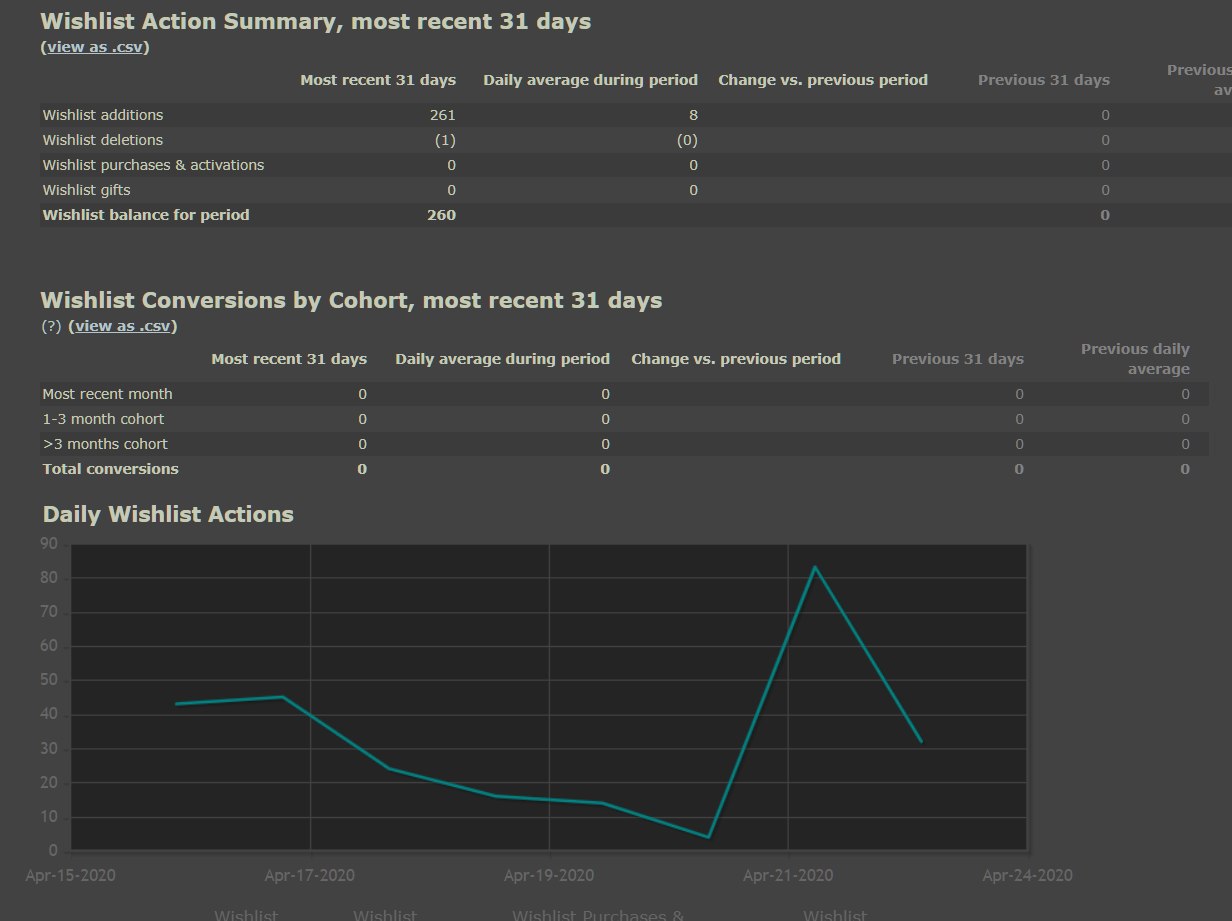Click the (?) help marker beside Conversions csv link
This screenshot has width=1232, height=921.
click(x=51, y=325)
